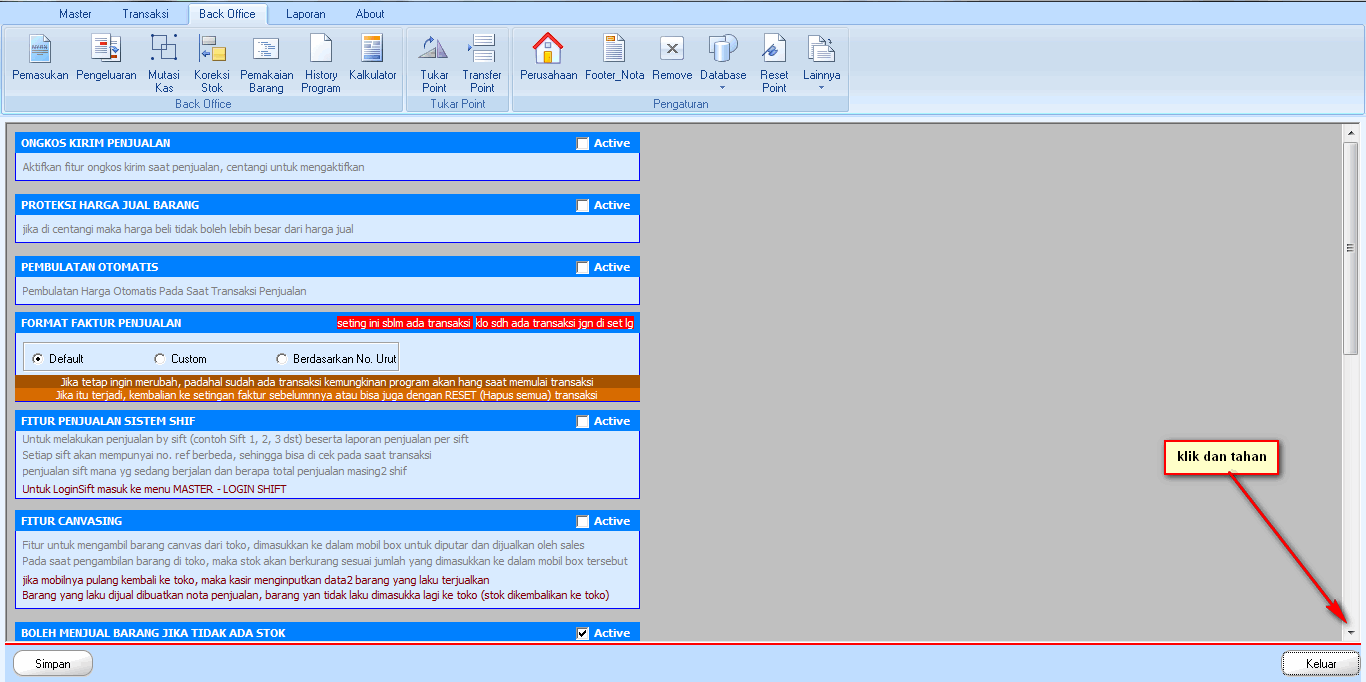
Task: Open Tukar Point
Action: (x=434, y=64)
